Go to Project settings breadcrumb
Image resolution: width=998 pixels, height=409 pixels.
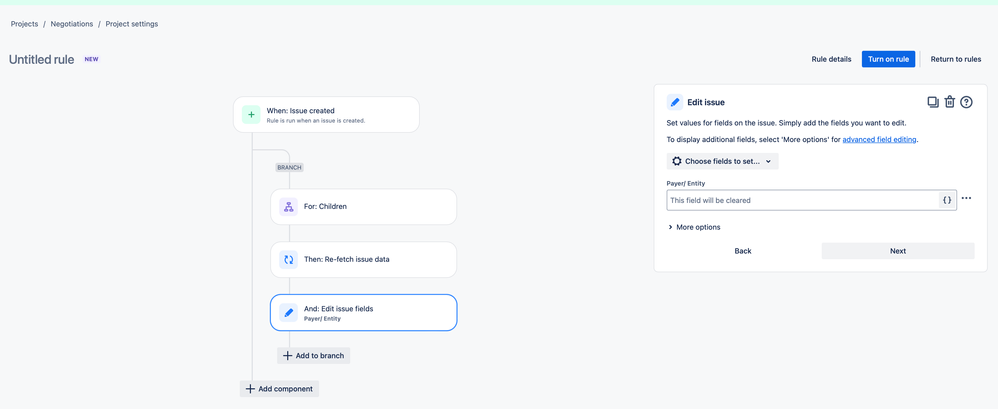(132, 24)
